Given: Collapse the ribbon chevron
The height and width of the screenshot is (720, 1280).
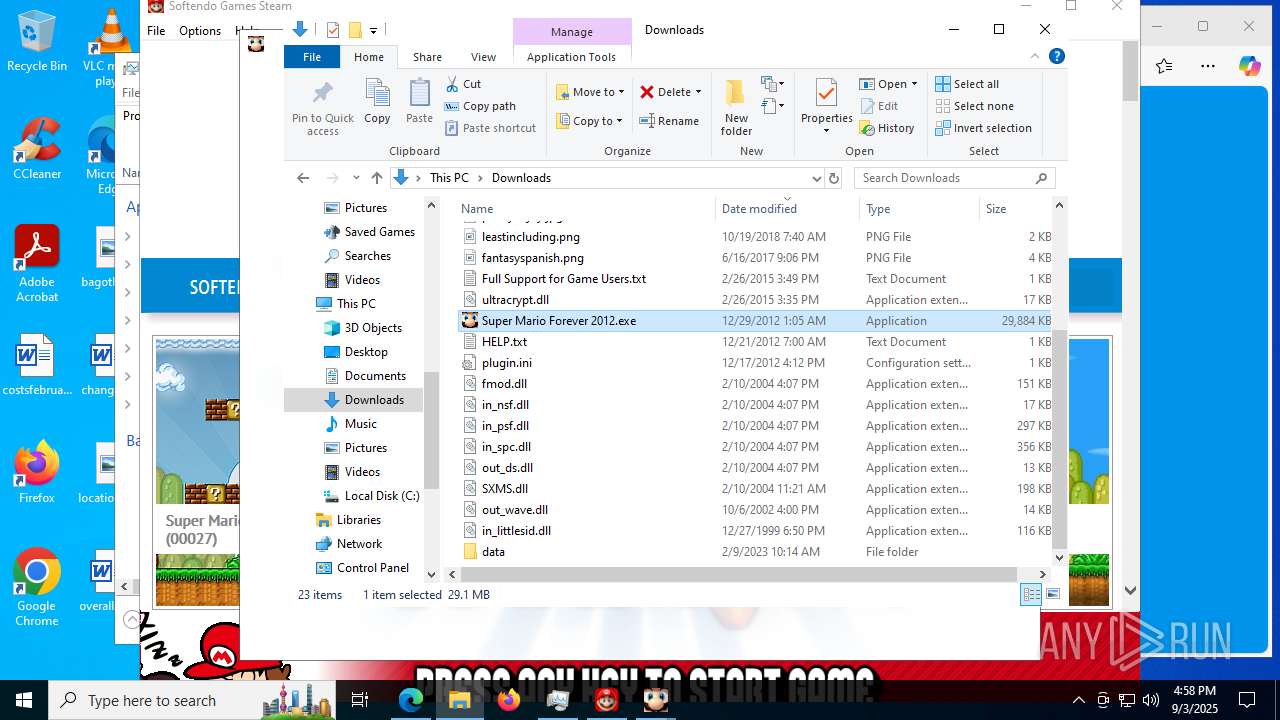Looking at the screenshot, I should (1036, 57).
